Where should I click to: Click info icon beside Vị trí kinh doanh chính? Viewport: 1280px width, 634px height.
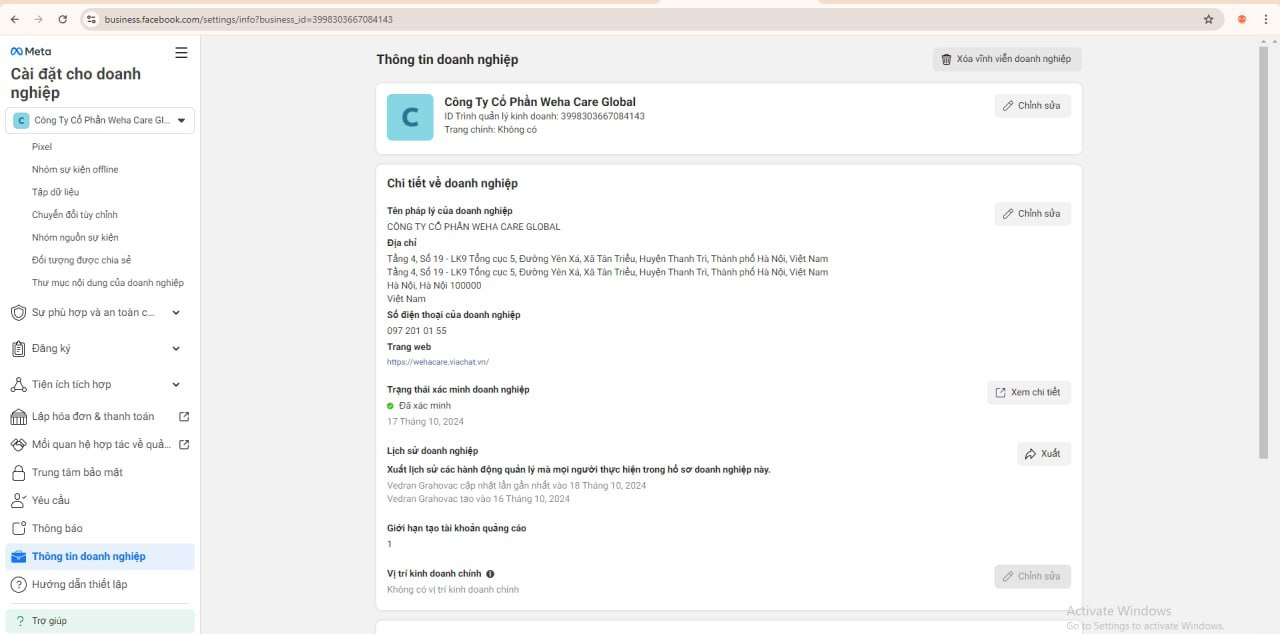pyautogui.click(x=490, y=574)
